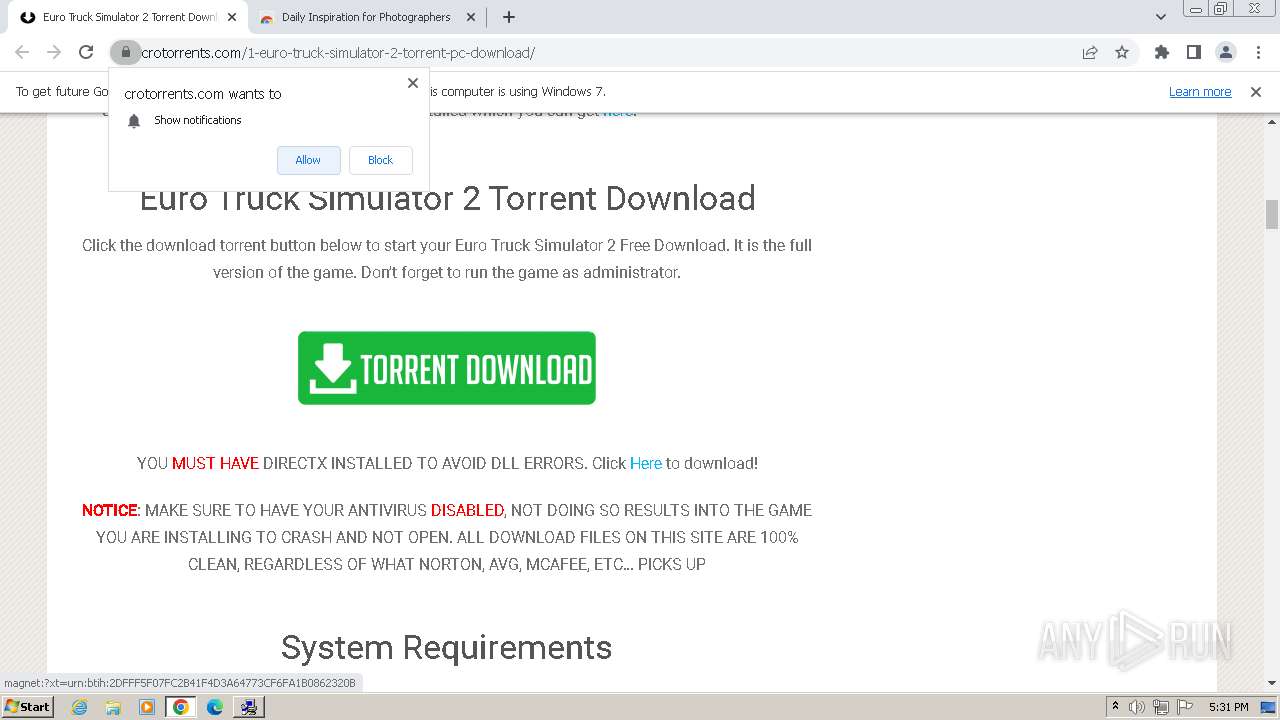Open the Chrome profile avatar
Screen dimensions: 1280x720
1225,52
